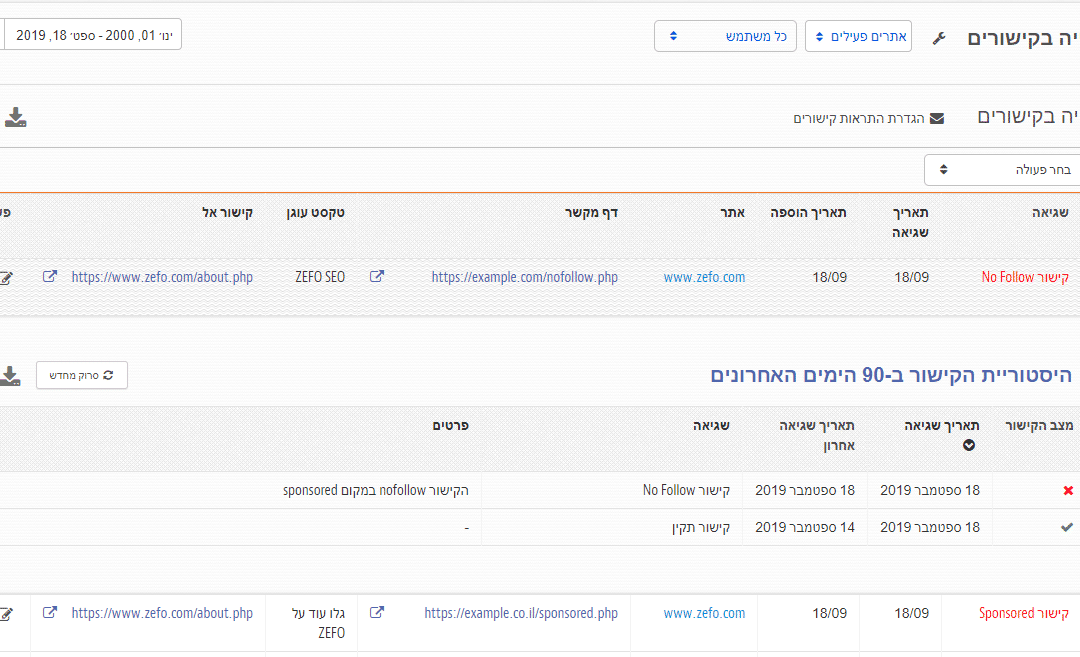
Task: Open the בחר פעולה action dropdown
Action: pos(1002,170)
